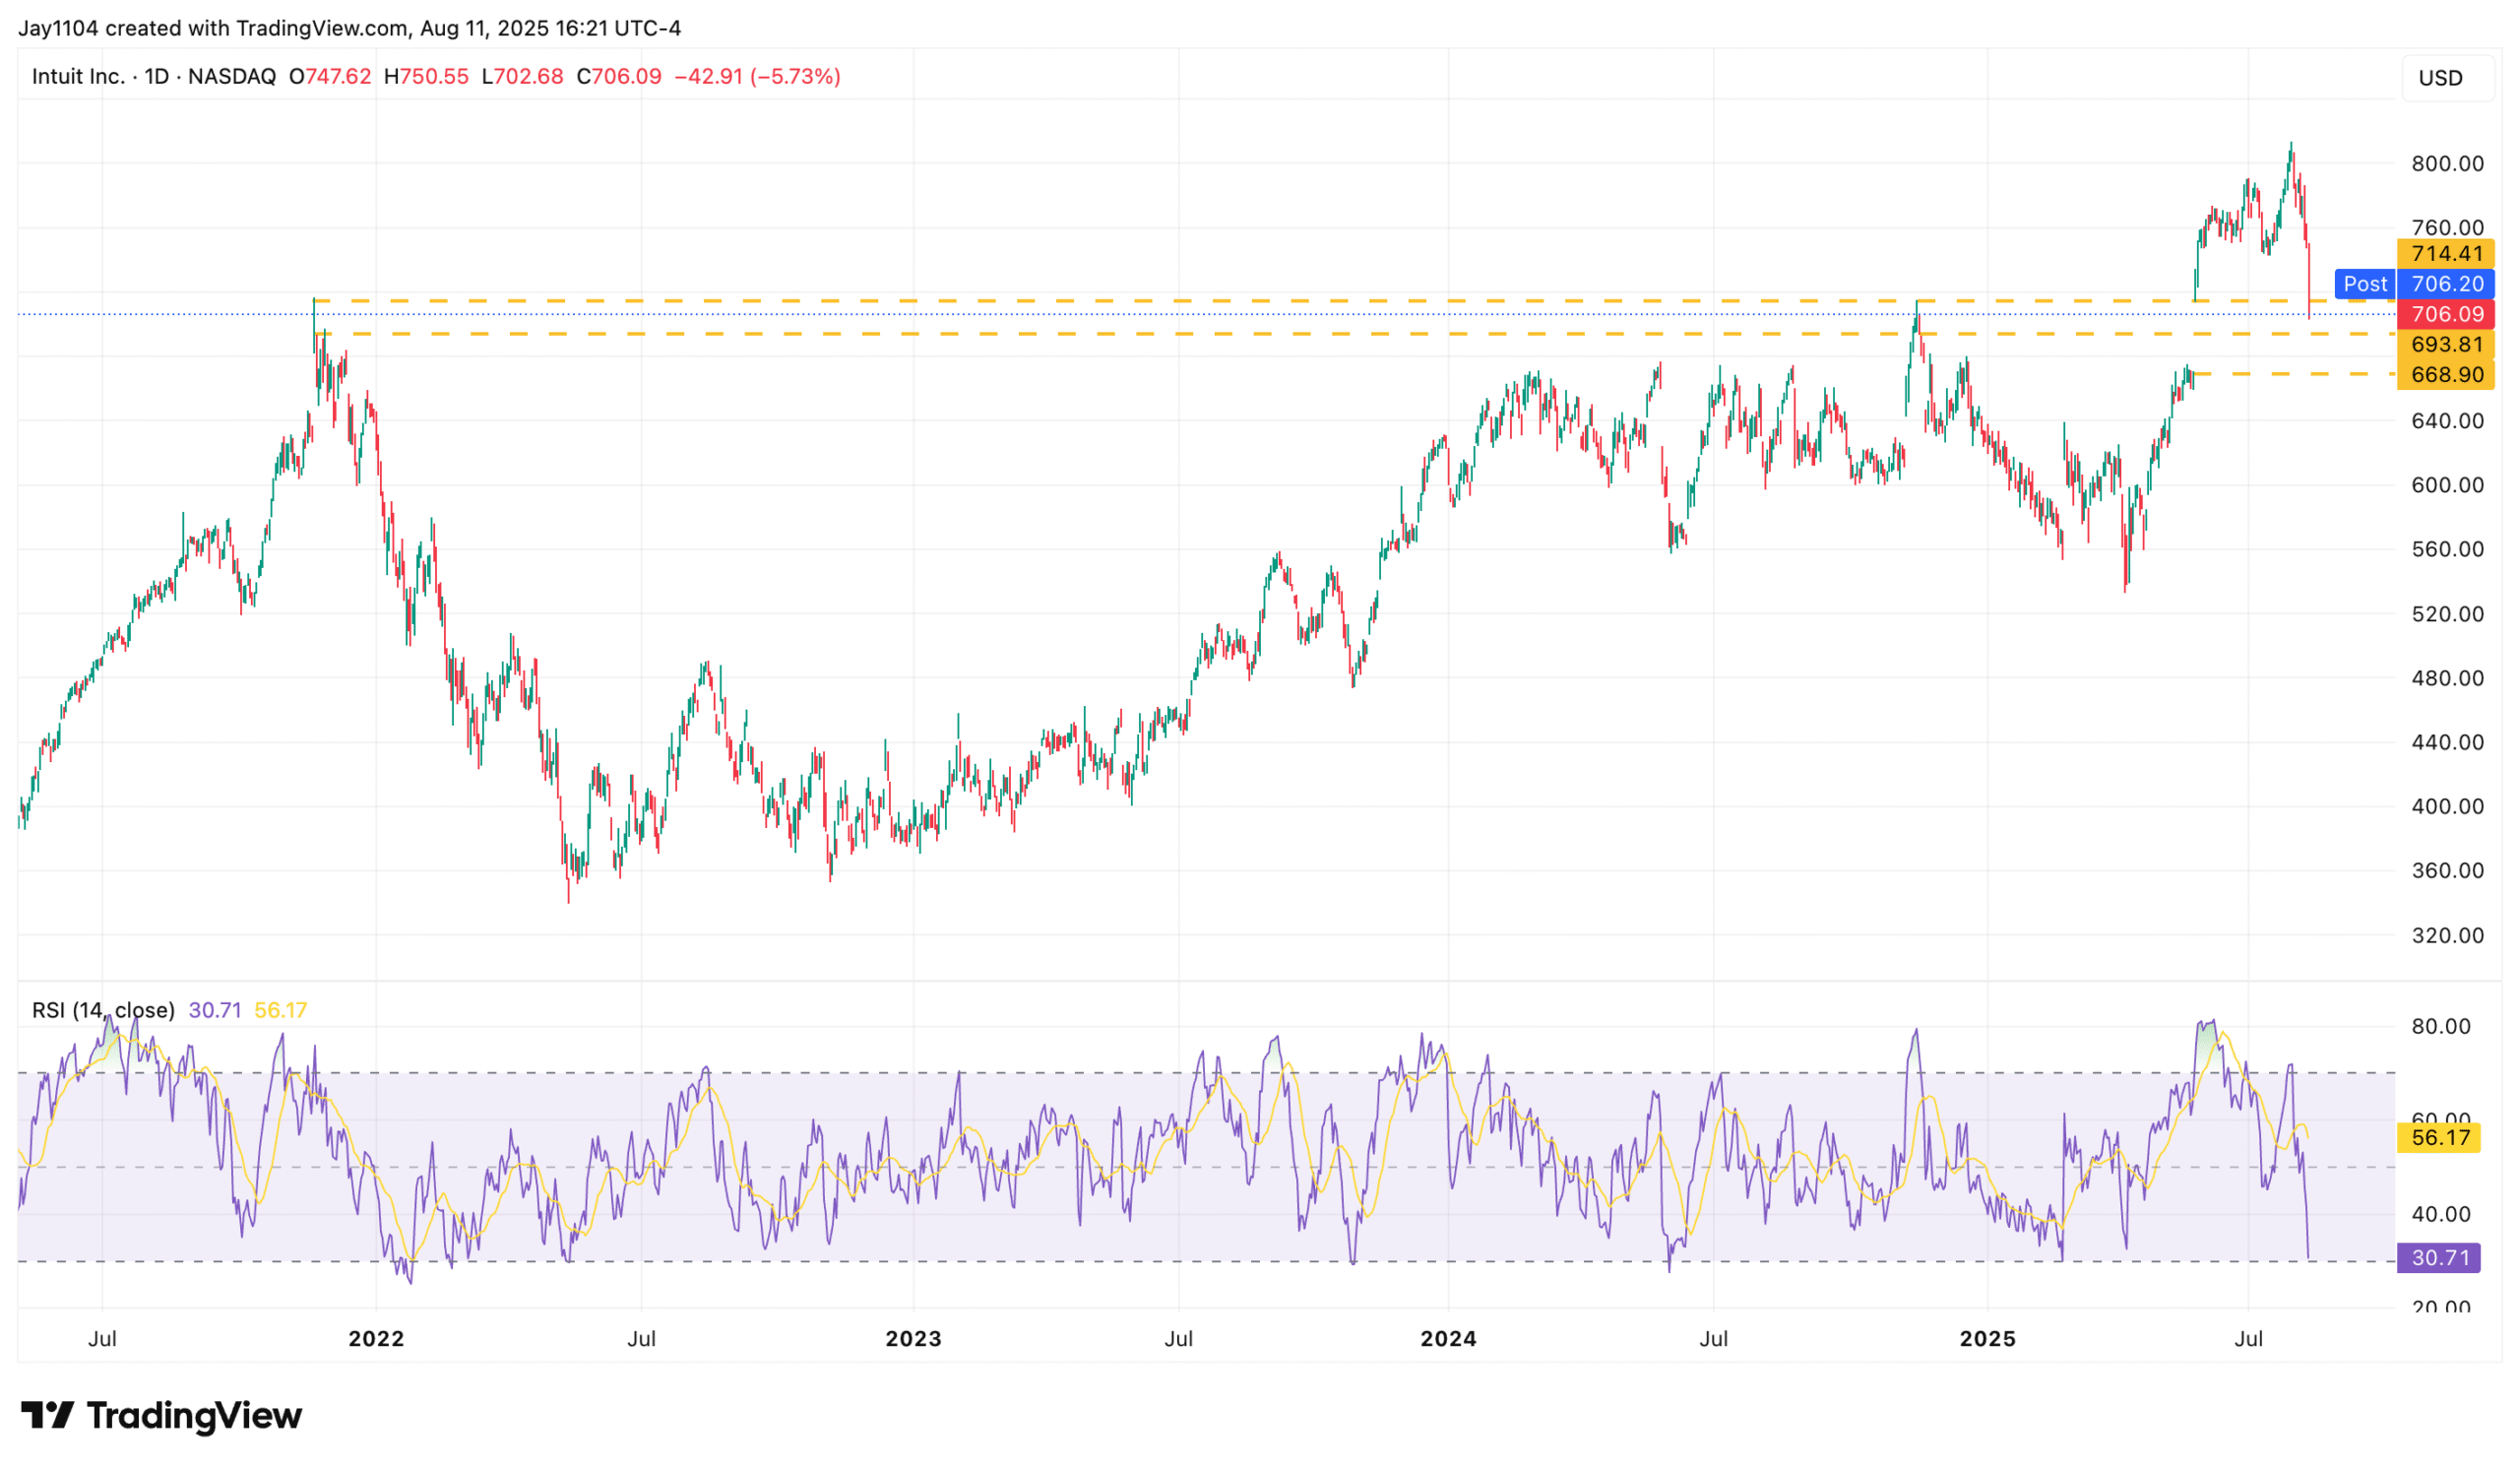Click the 760.00 price axis label

pos(2447,228)
